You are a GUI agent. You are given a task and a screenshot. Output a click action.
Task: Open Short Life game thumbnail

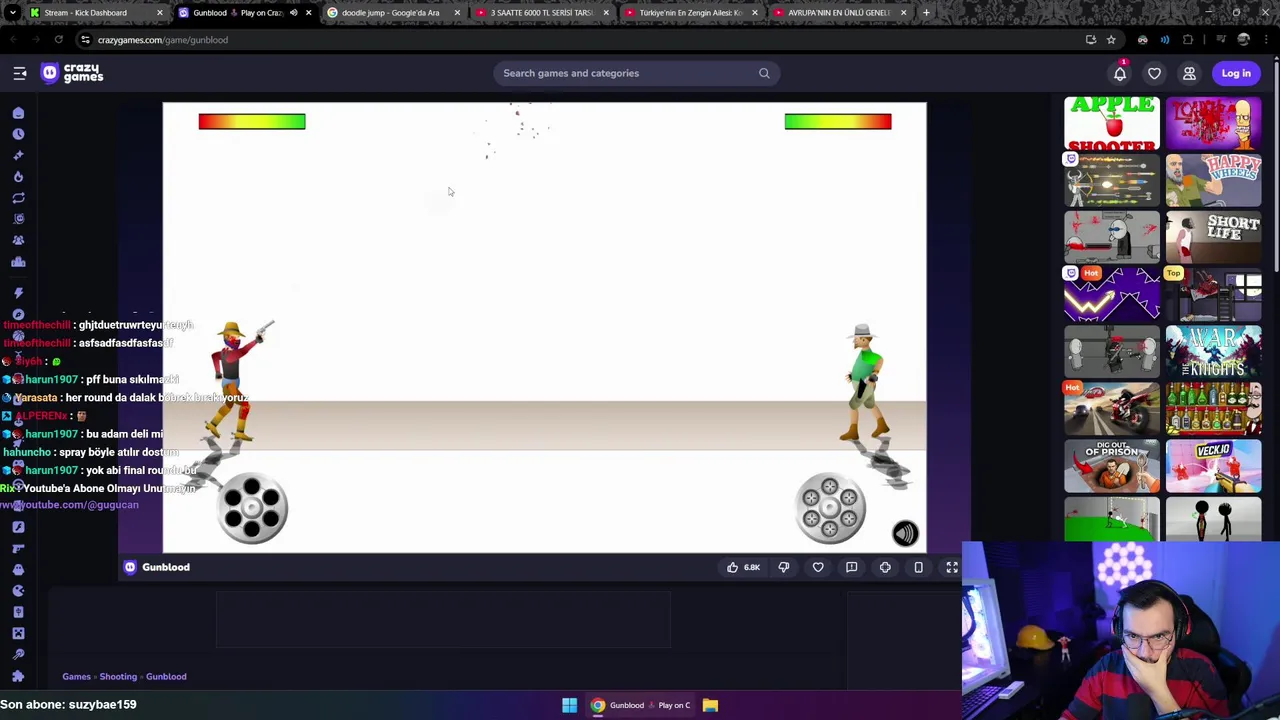click(x=1213, y=237)
